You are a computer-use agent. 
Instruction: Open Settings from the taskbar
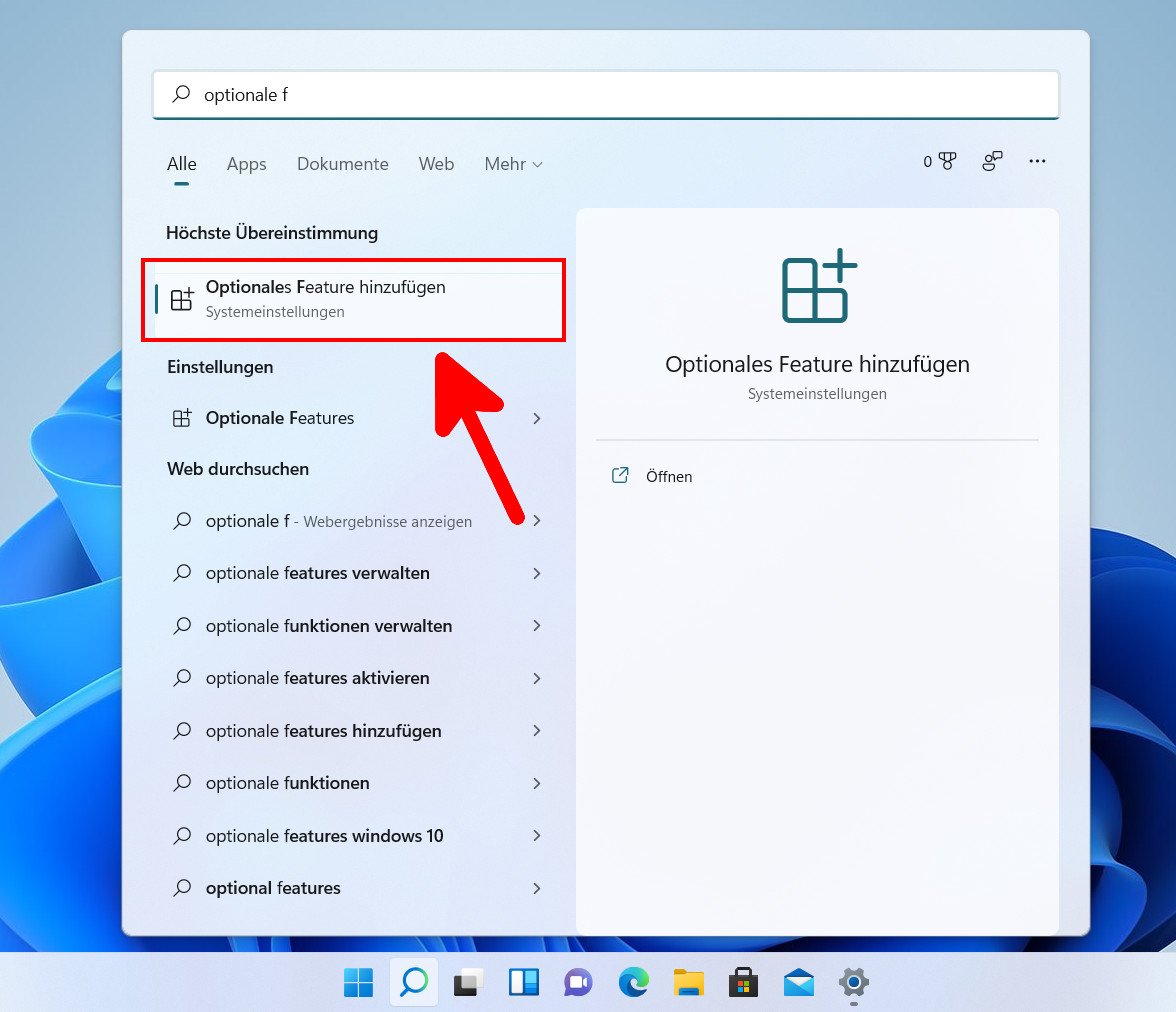pyautogui.click(x=852, y=983)
